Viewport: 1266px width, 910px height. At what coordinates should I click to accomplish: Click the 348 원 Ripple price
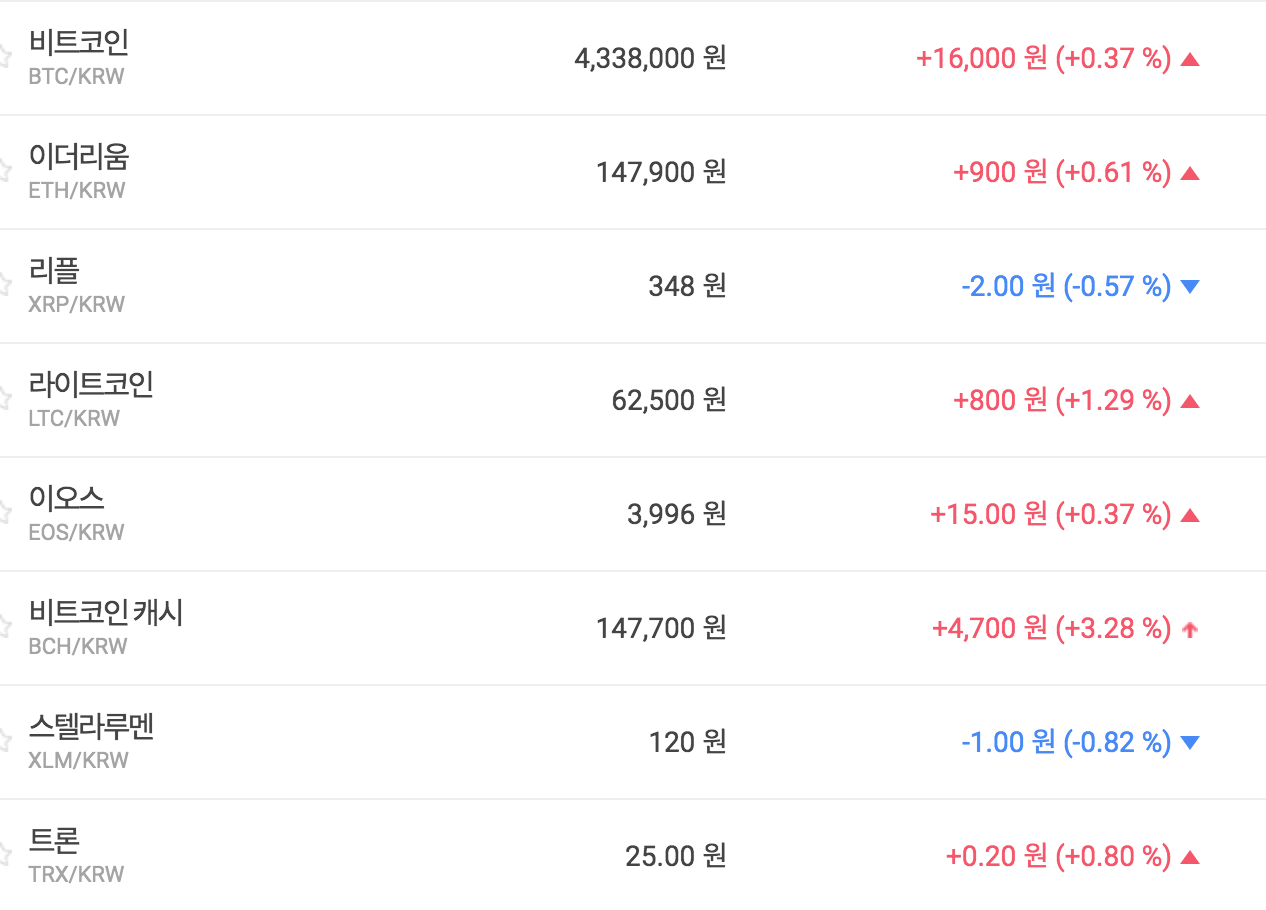point(686,286)
